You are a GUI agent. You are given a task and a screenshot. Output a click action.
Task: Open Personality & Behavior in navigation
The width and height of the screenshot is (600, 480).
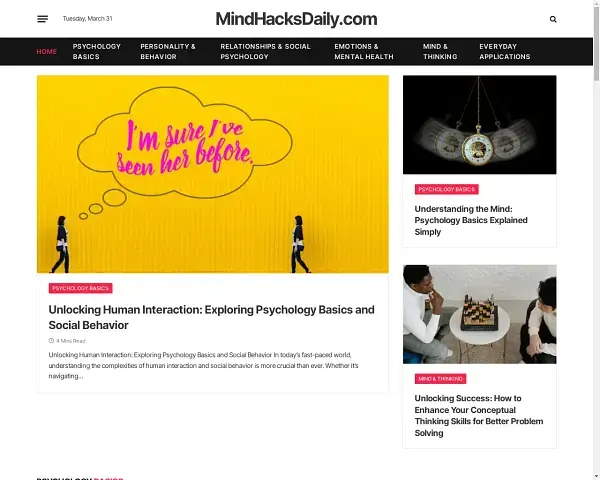(168, 52)
